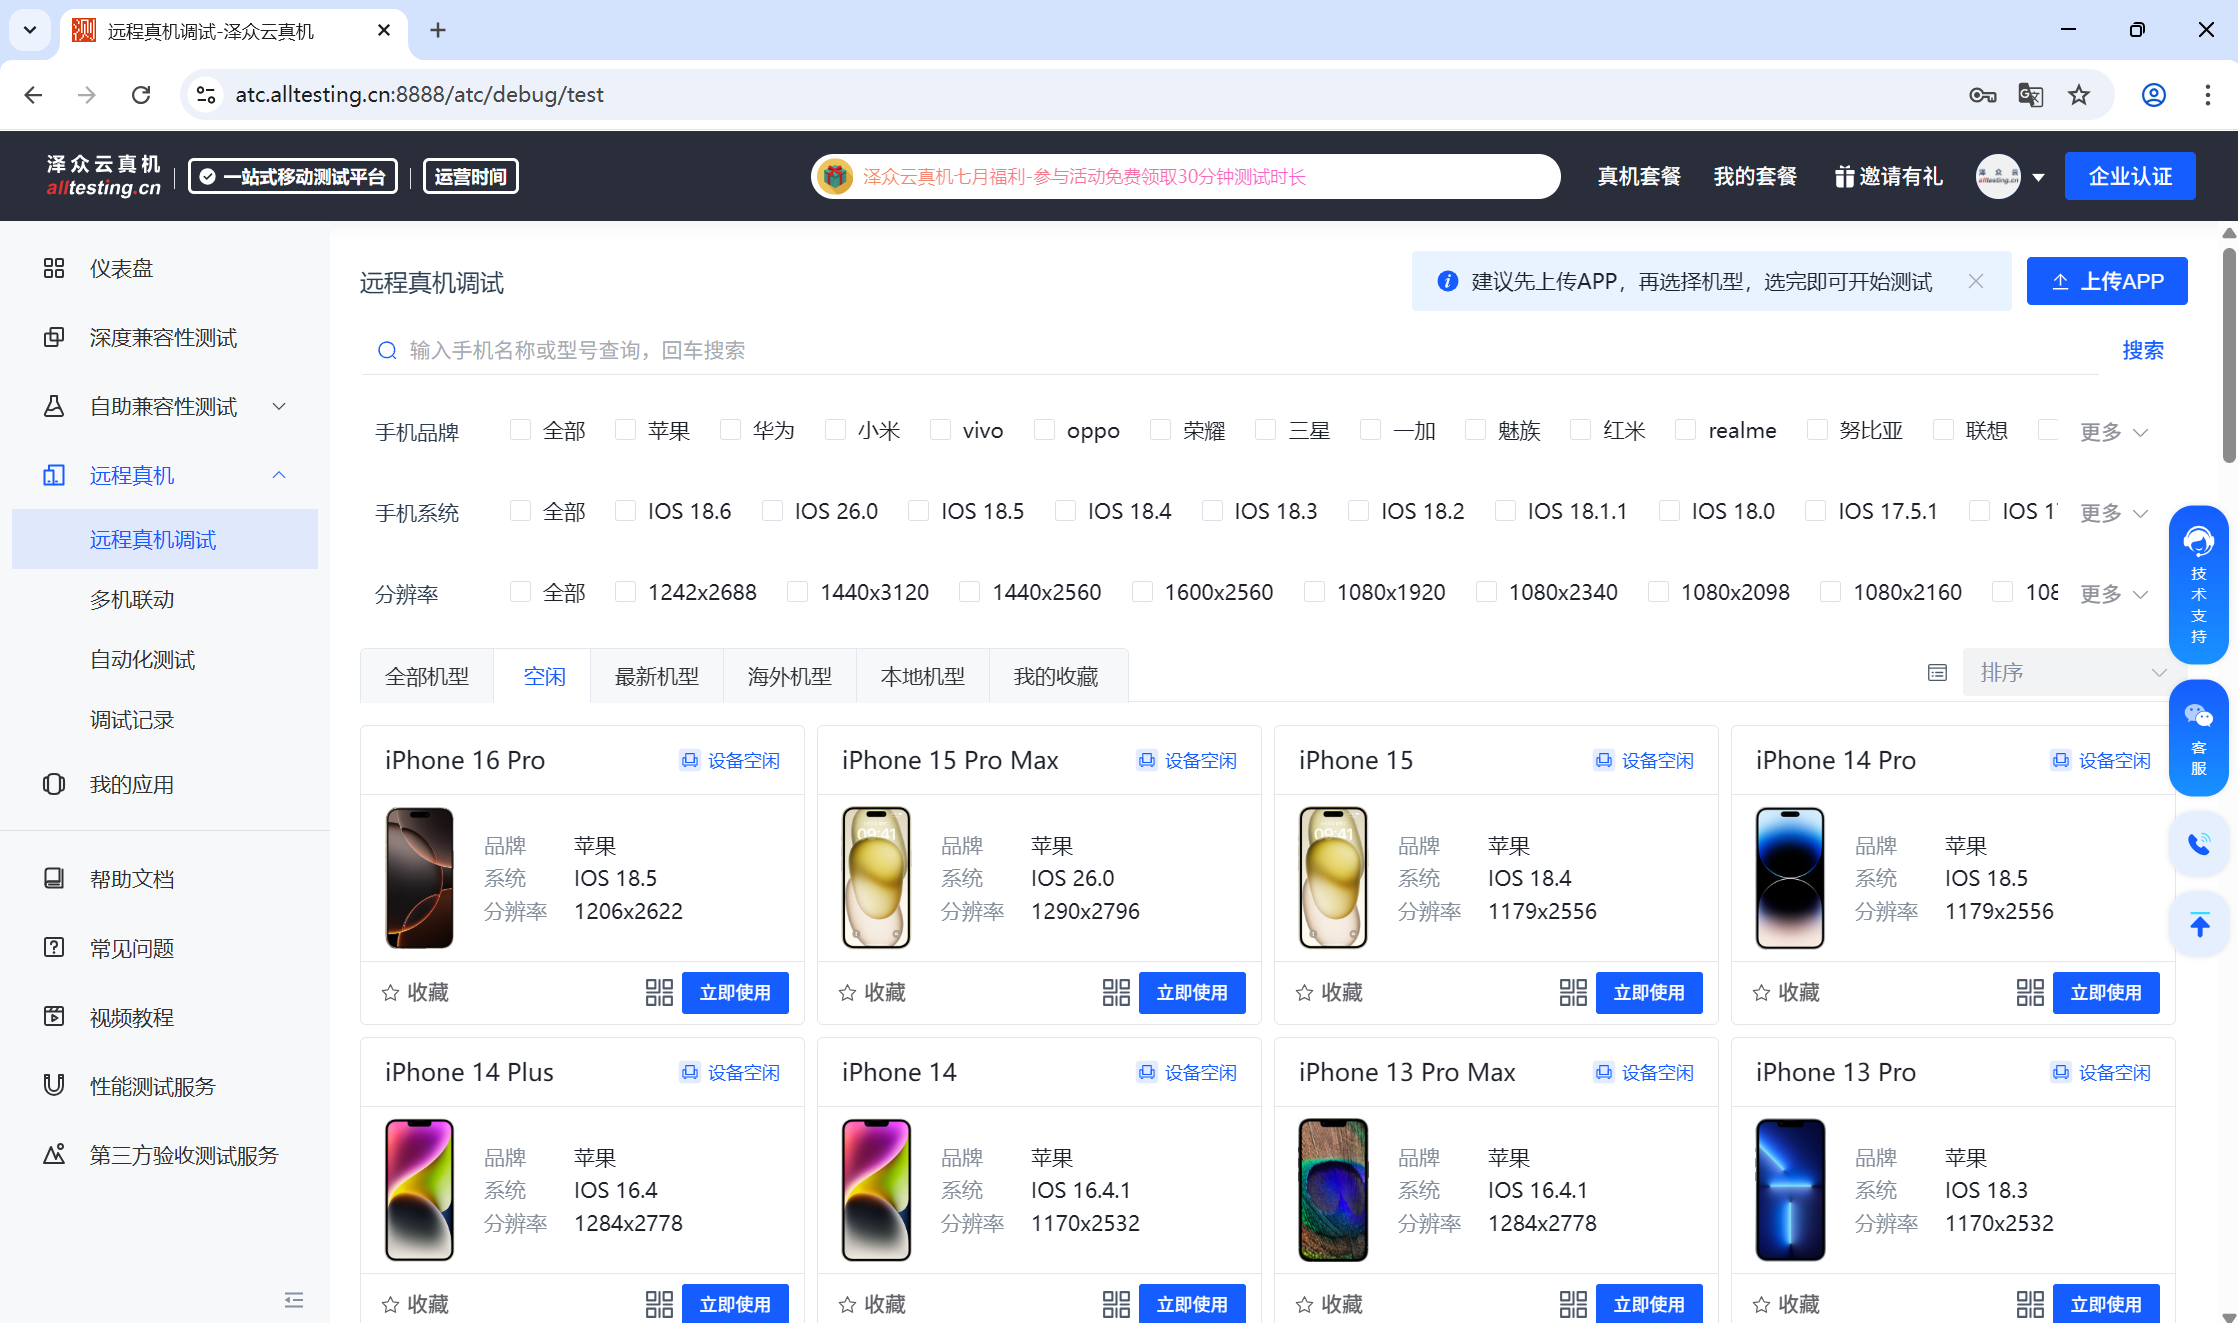
Task: Close the upload APP suggestion banner
Action: click(1975, 281)
